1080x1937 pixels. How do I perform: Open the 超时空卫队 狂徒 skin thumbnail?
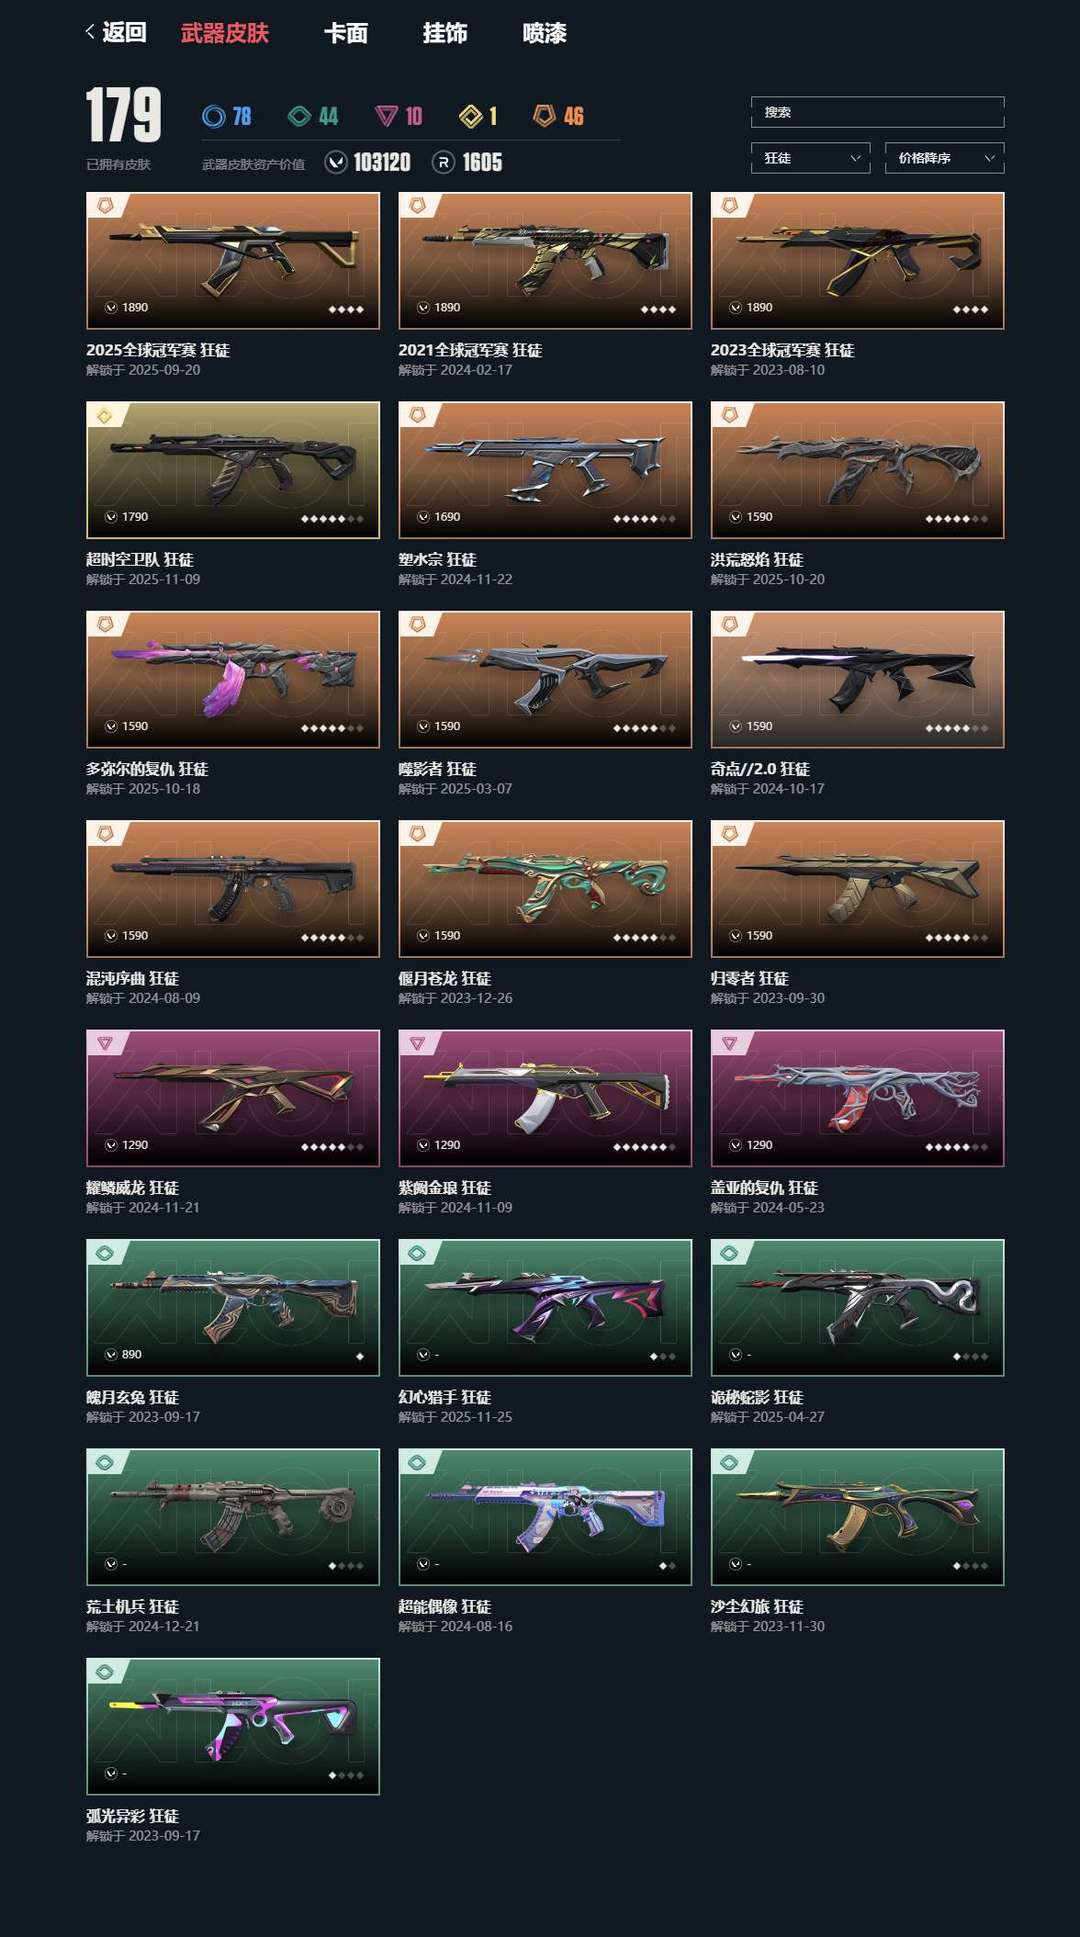(233, 470)
